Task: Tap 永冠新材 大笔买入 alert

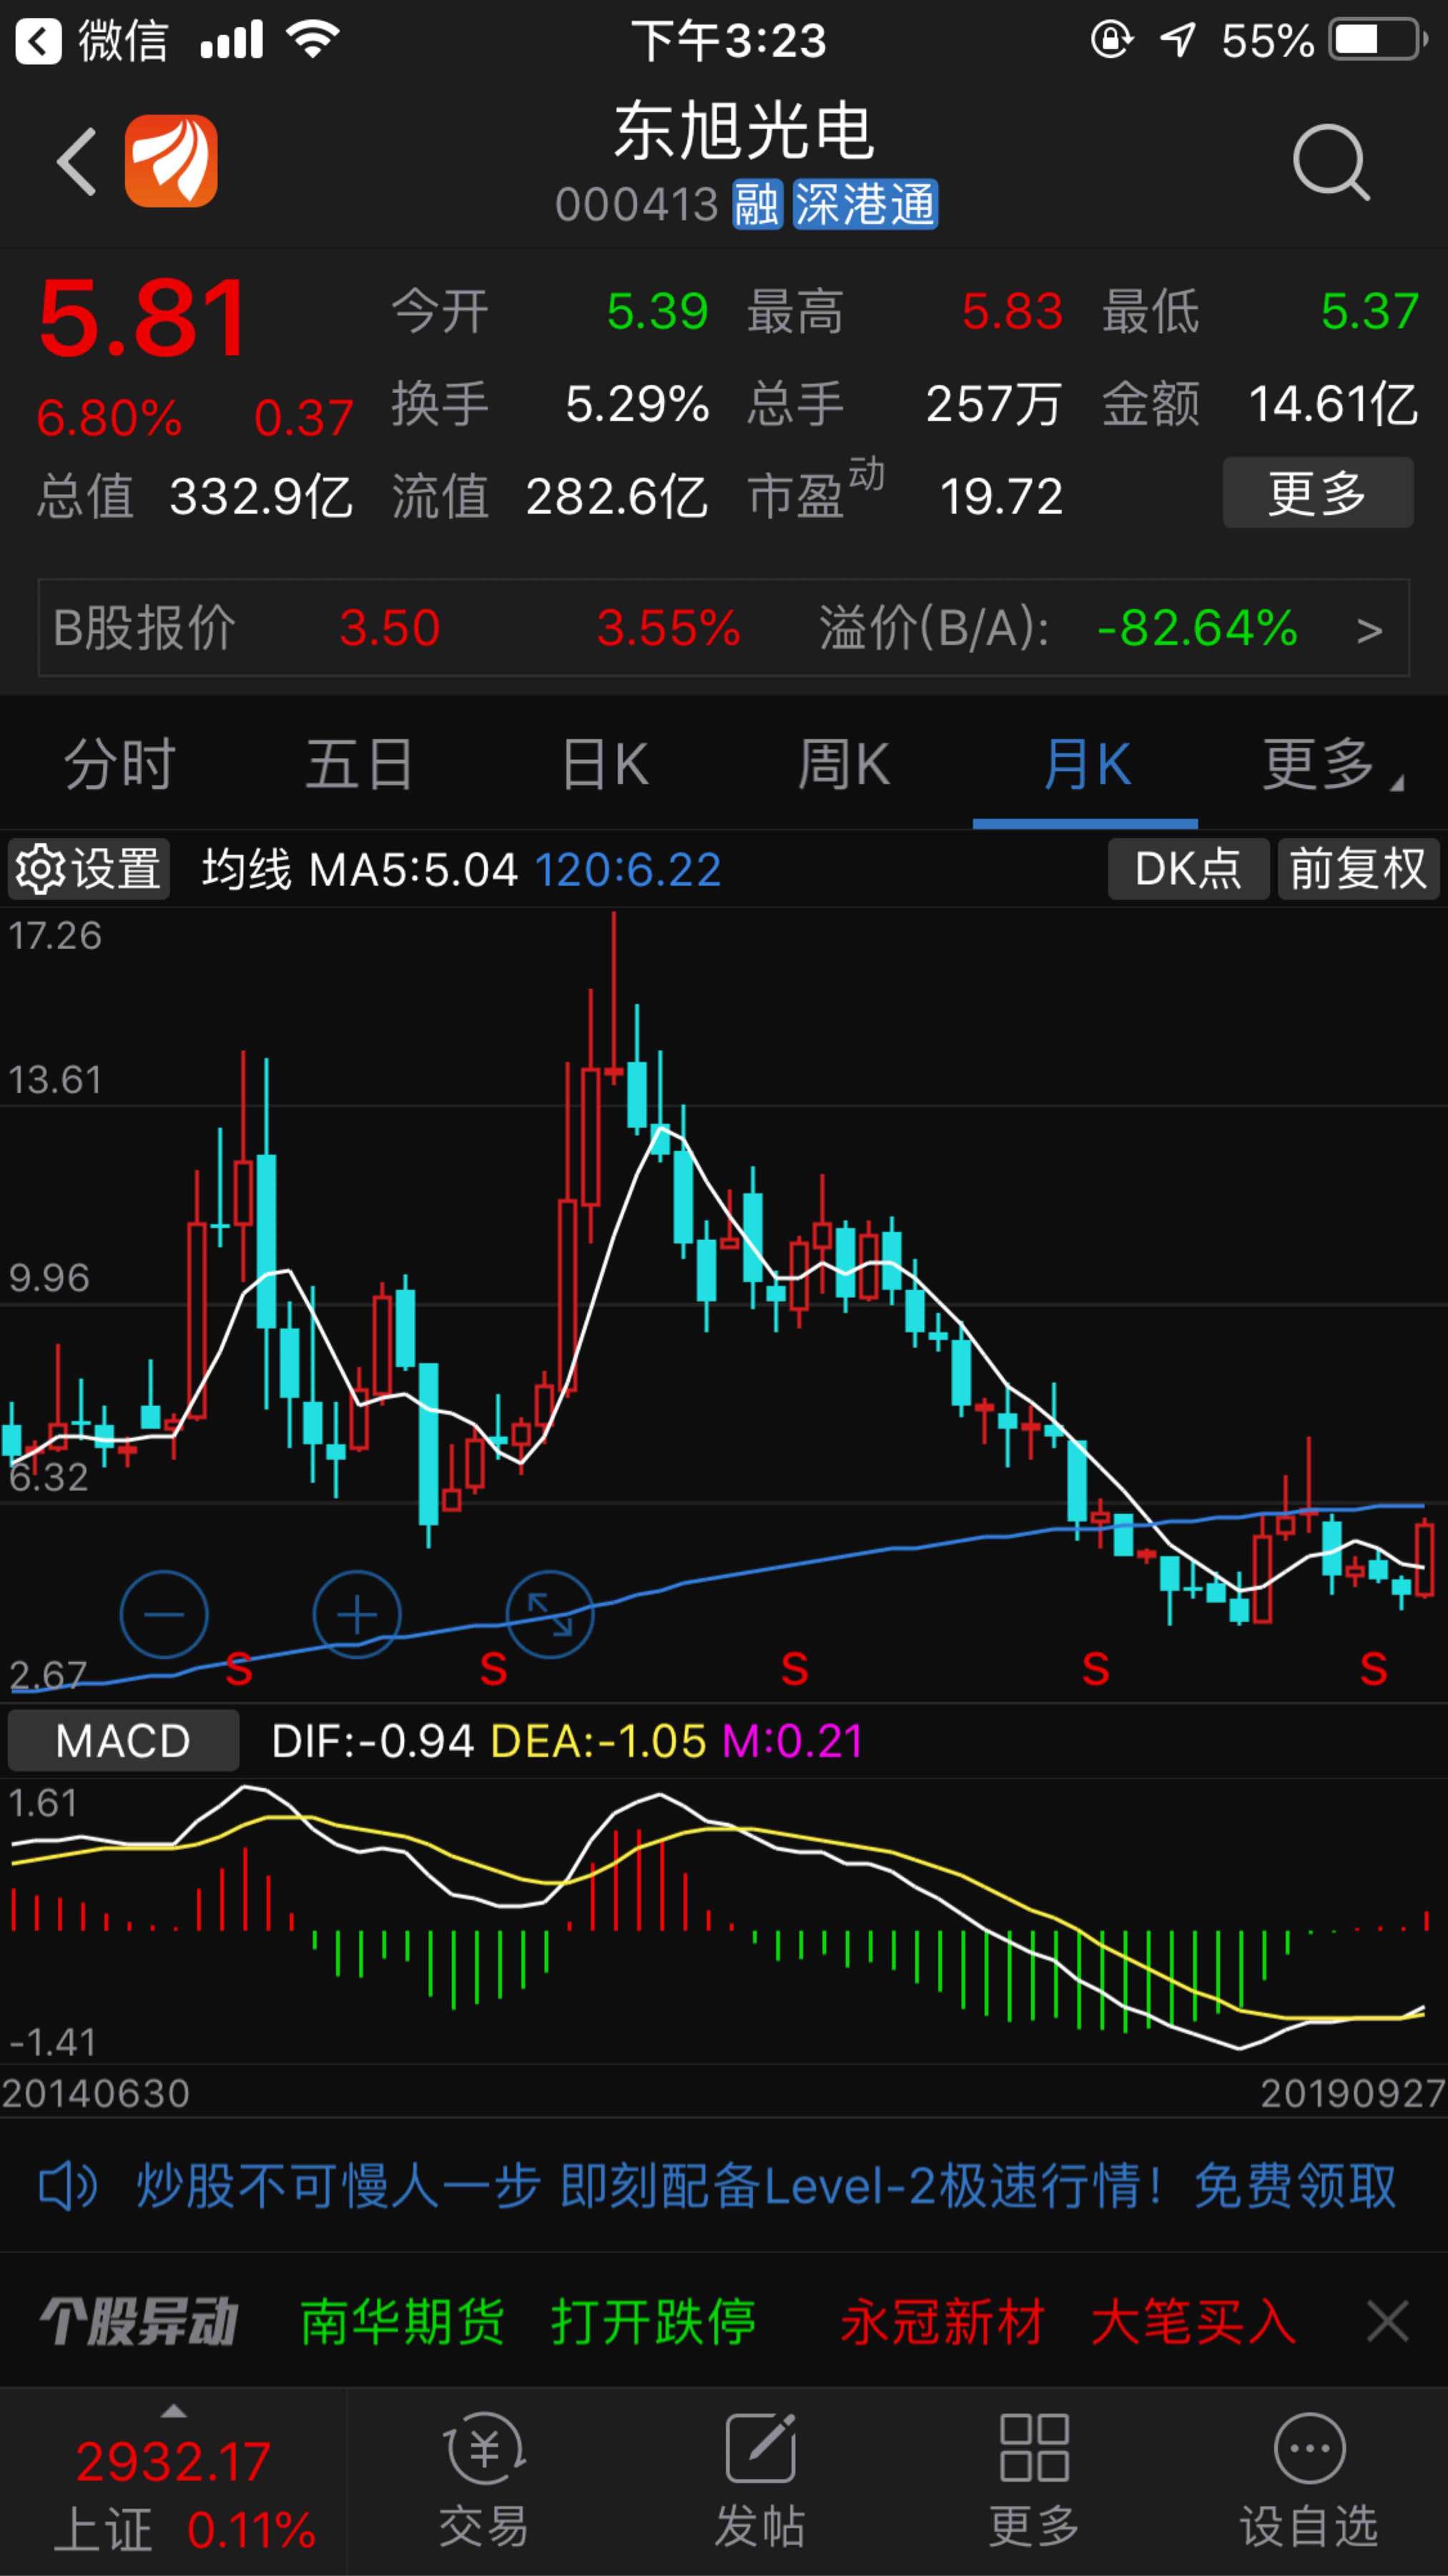Action: (1068, 2321)
